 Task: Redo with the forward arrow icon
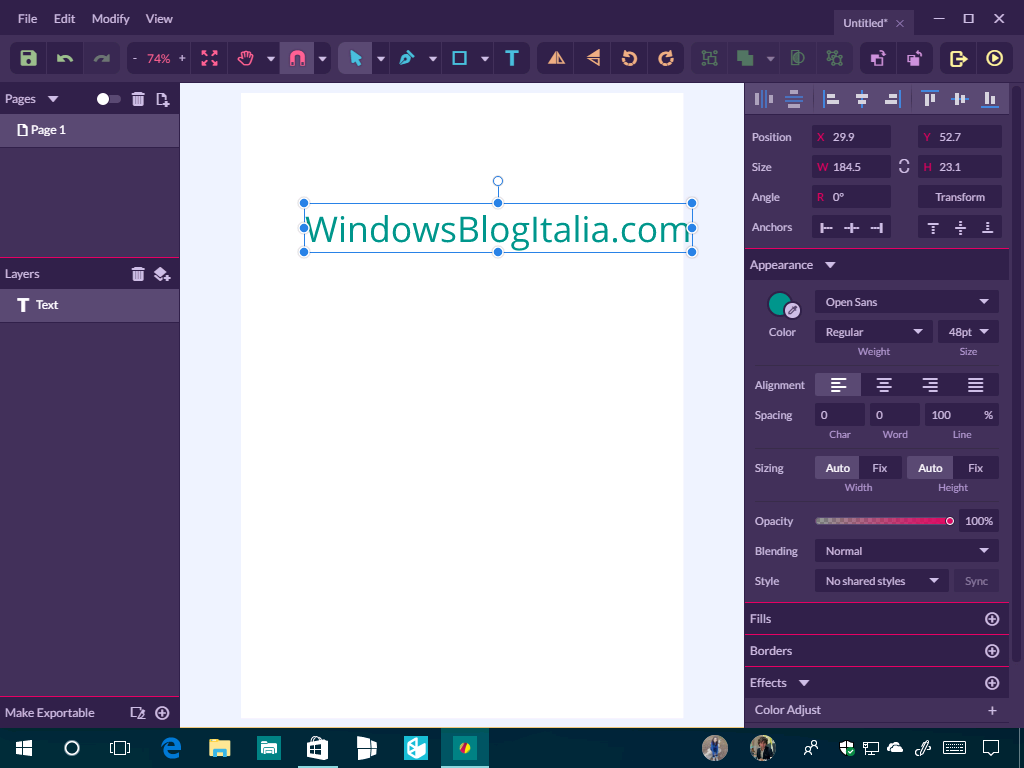(x=101, y=58)
